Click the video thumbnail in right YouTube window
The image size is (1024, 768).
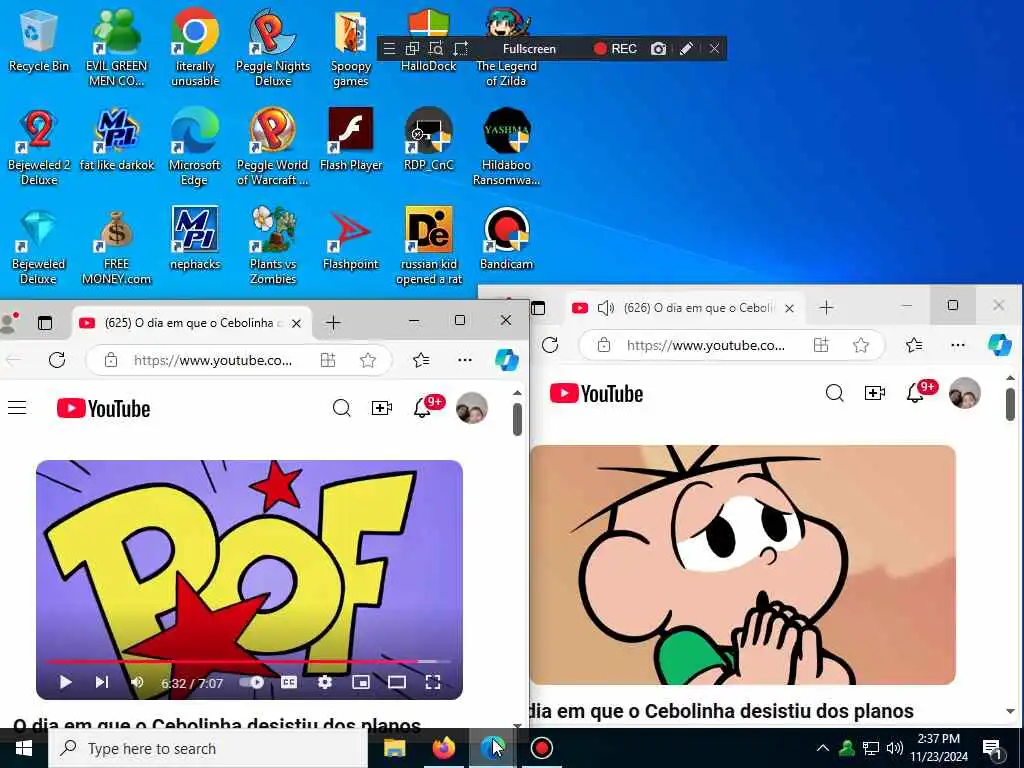point(743,565)
